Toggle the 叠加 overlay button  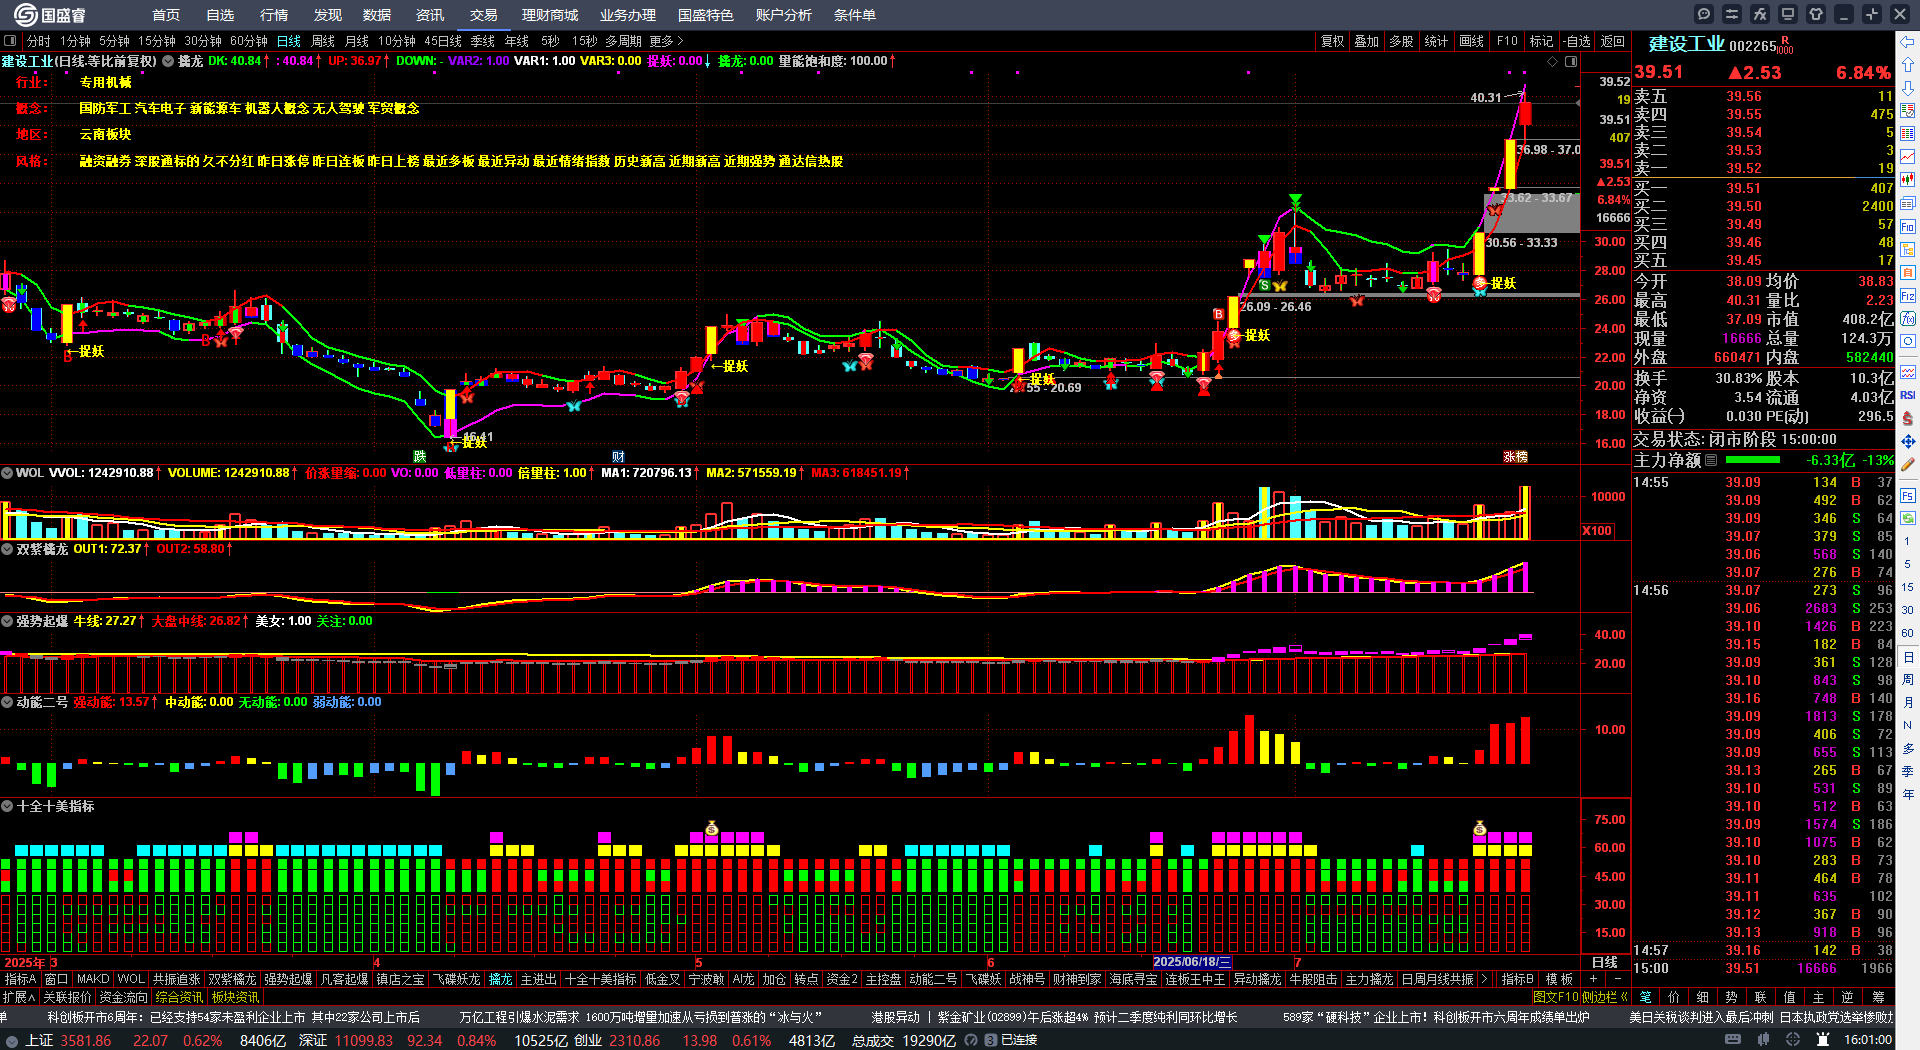pyautogui.click(x=1367, y=41)
